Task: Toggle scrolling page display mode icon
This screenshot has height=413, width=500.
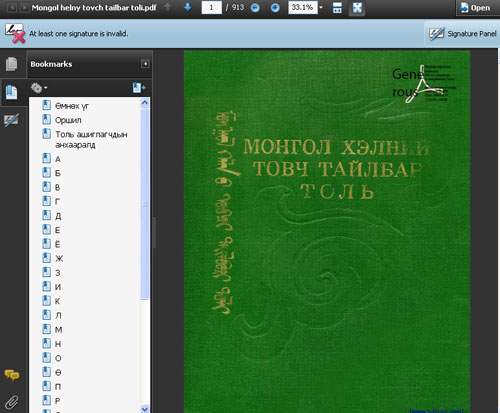Action: (x=337, y=8)
